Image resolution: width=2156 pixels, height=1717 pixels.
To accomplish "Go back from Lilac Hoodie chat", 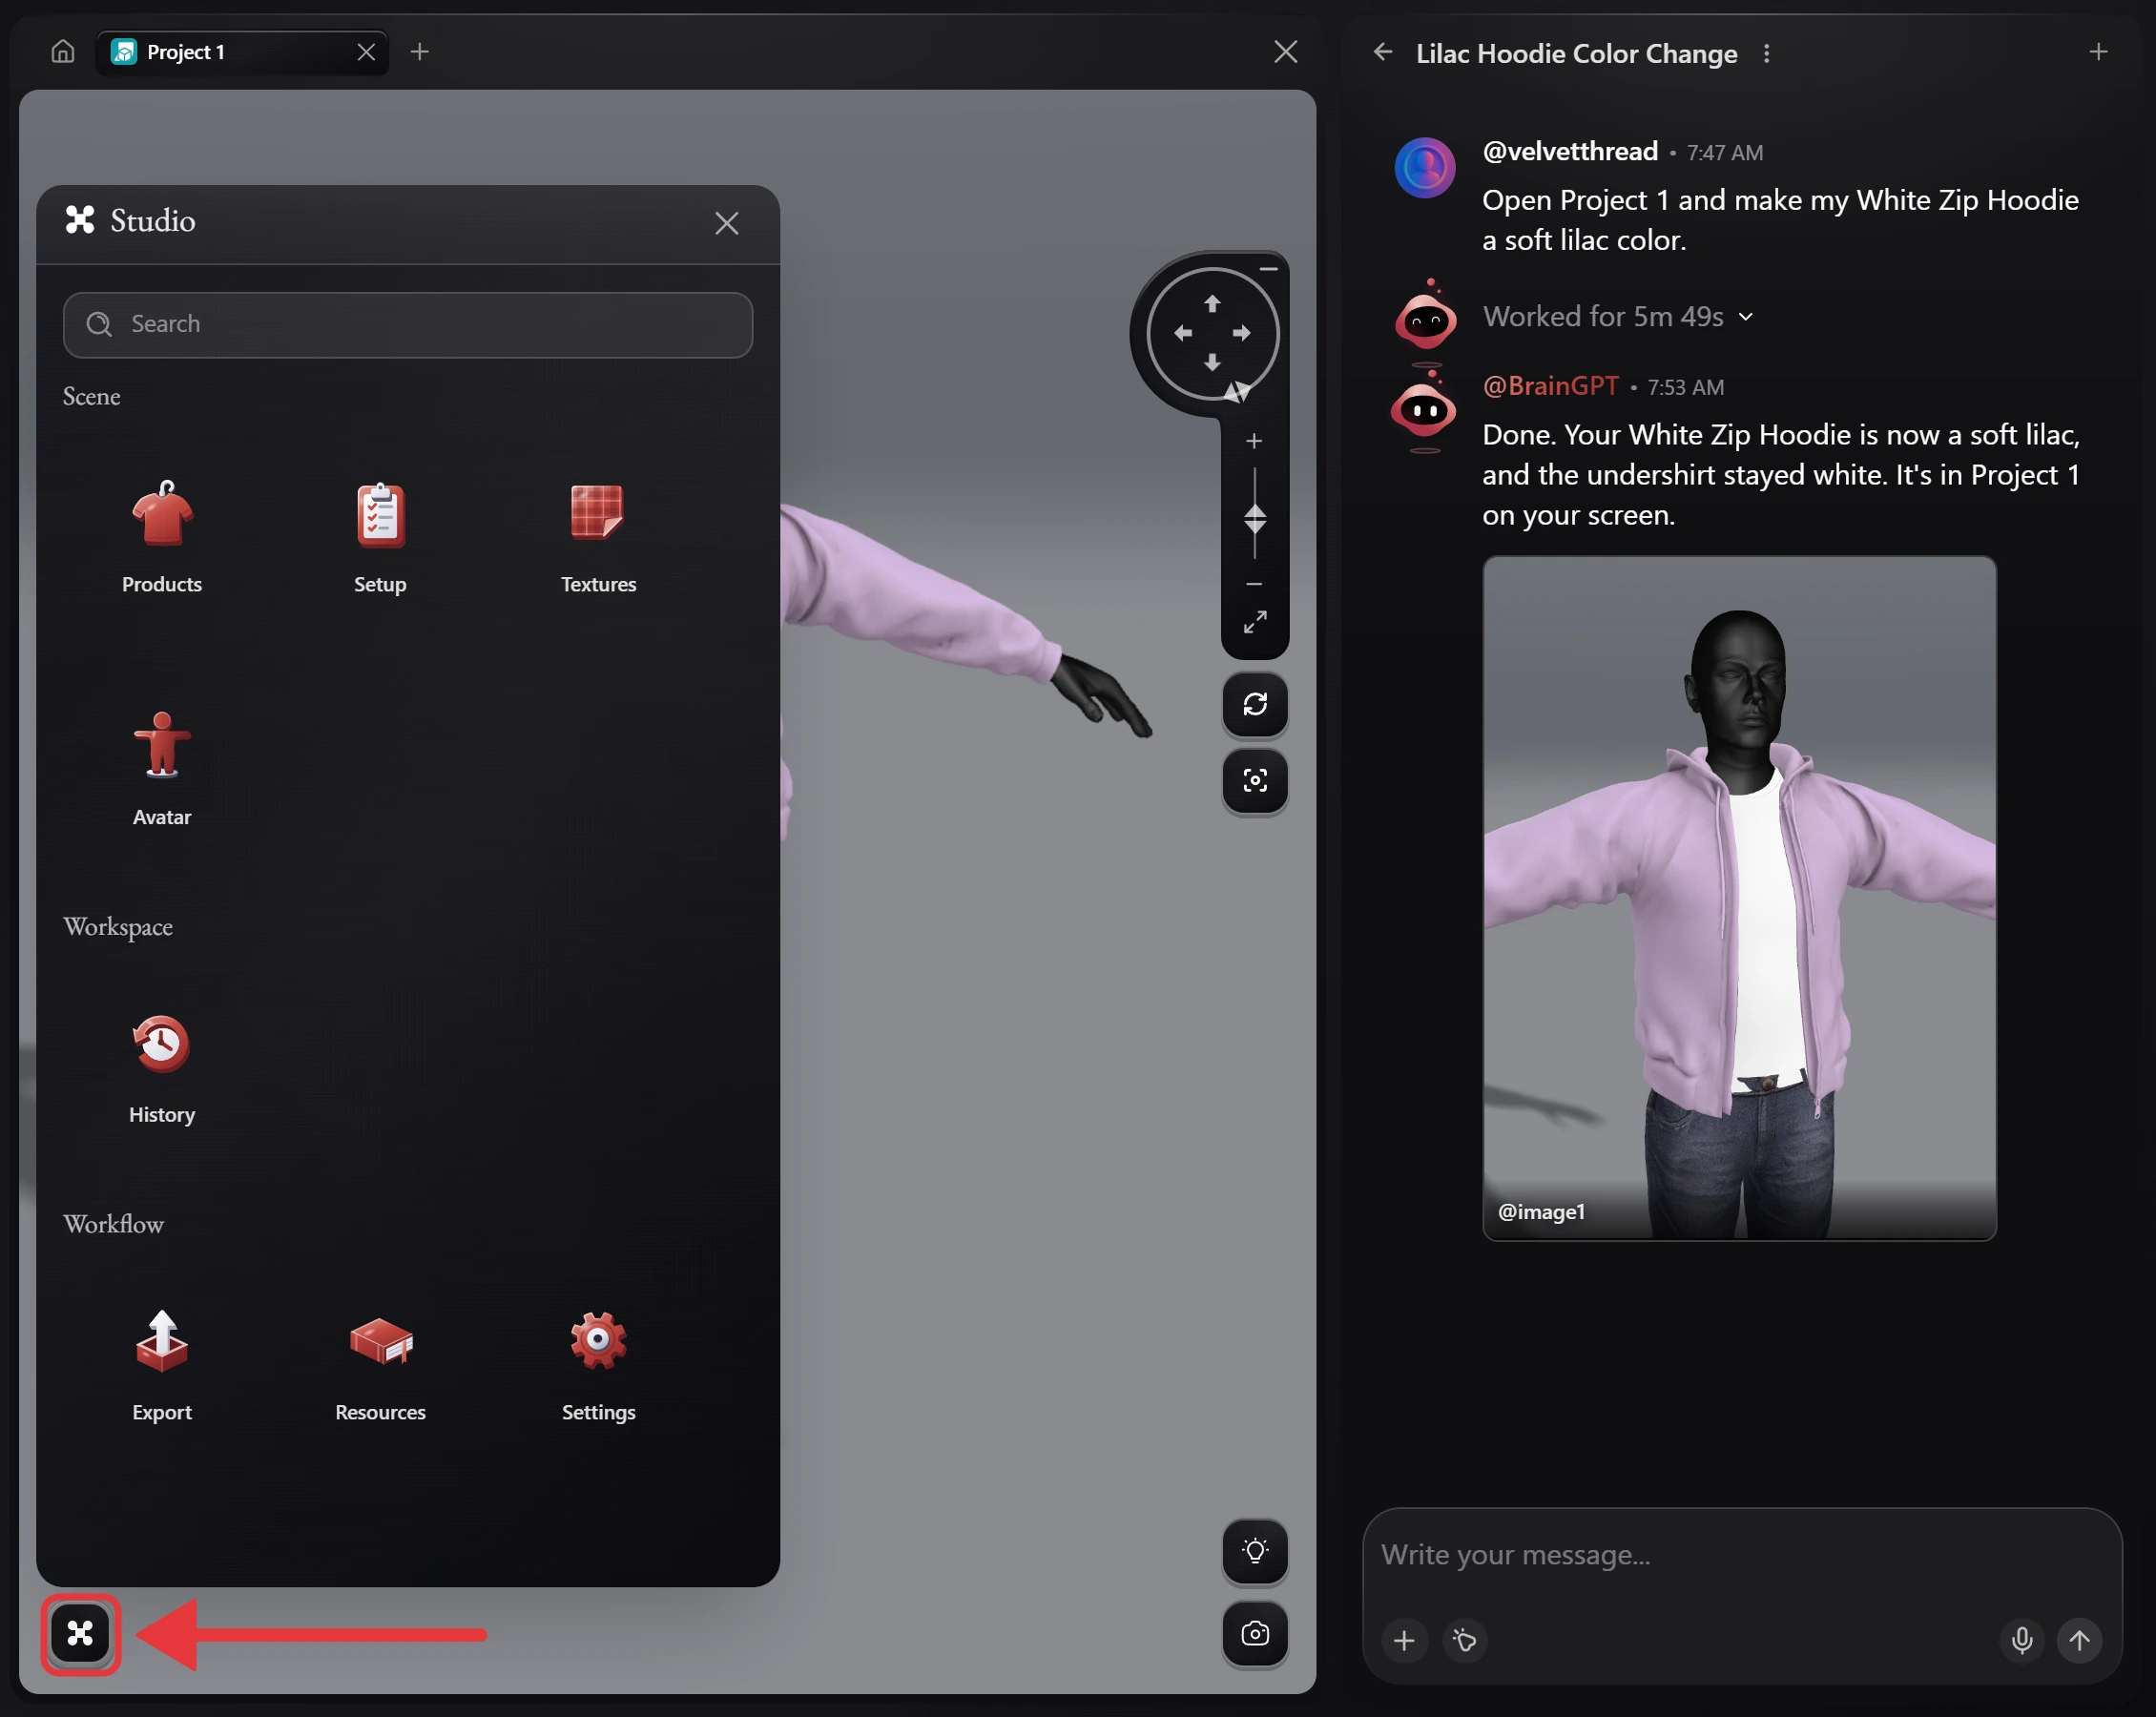I will pyautogui.click(x=1383, y=52).
